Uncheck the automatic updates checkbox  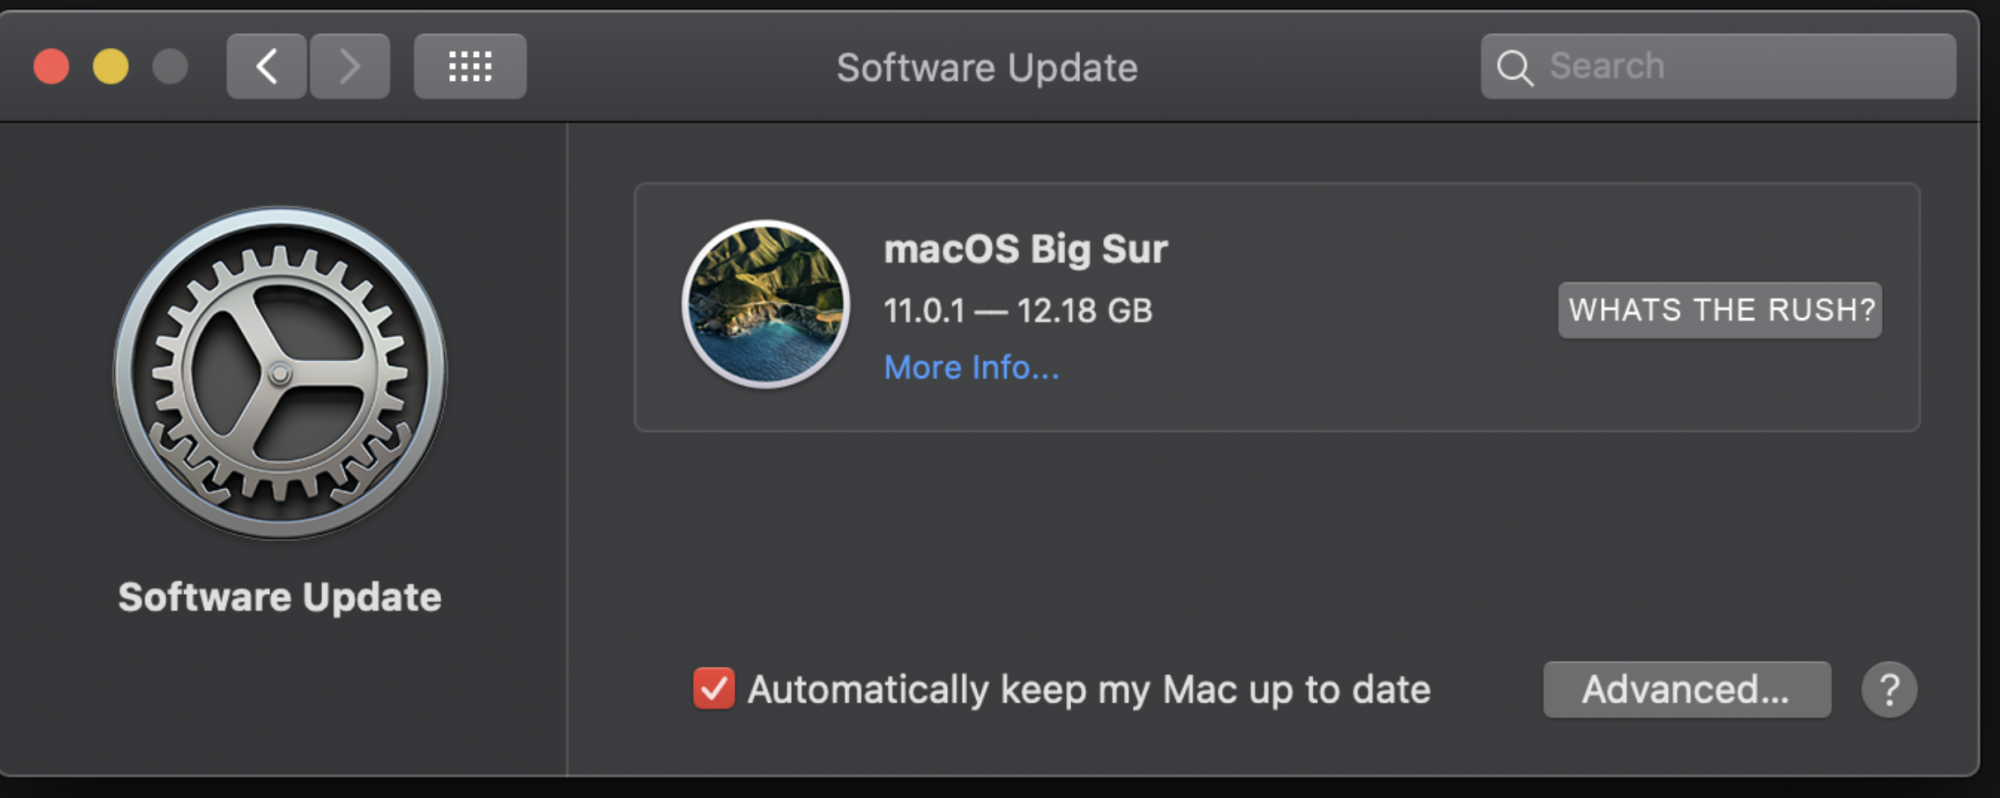[x=714, y=688]
